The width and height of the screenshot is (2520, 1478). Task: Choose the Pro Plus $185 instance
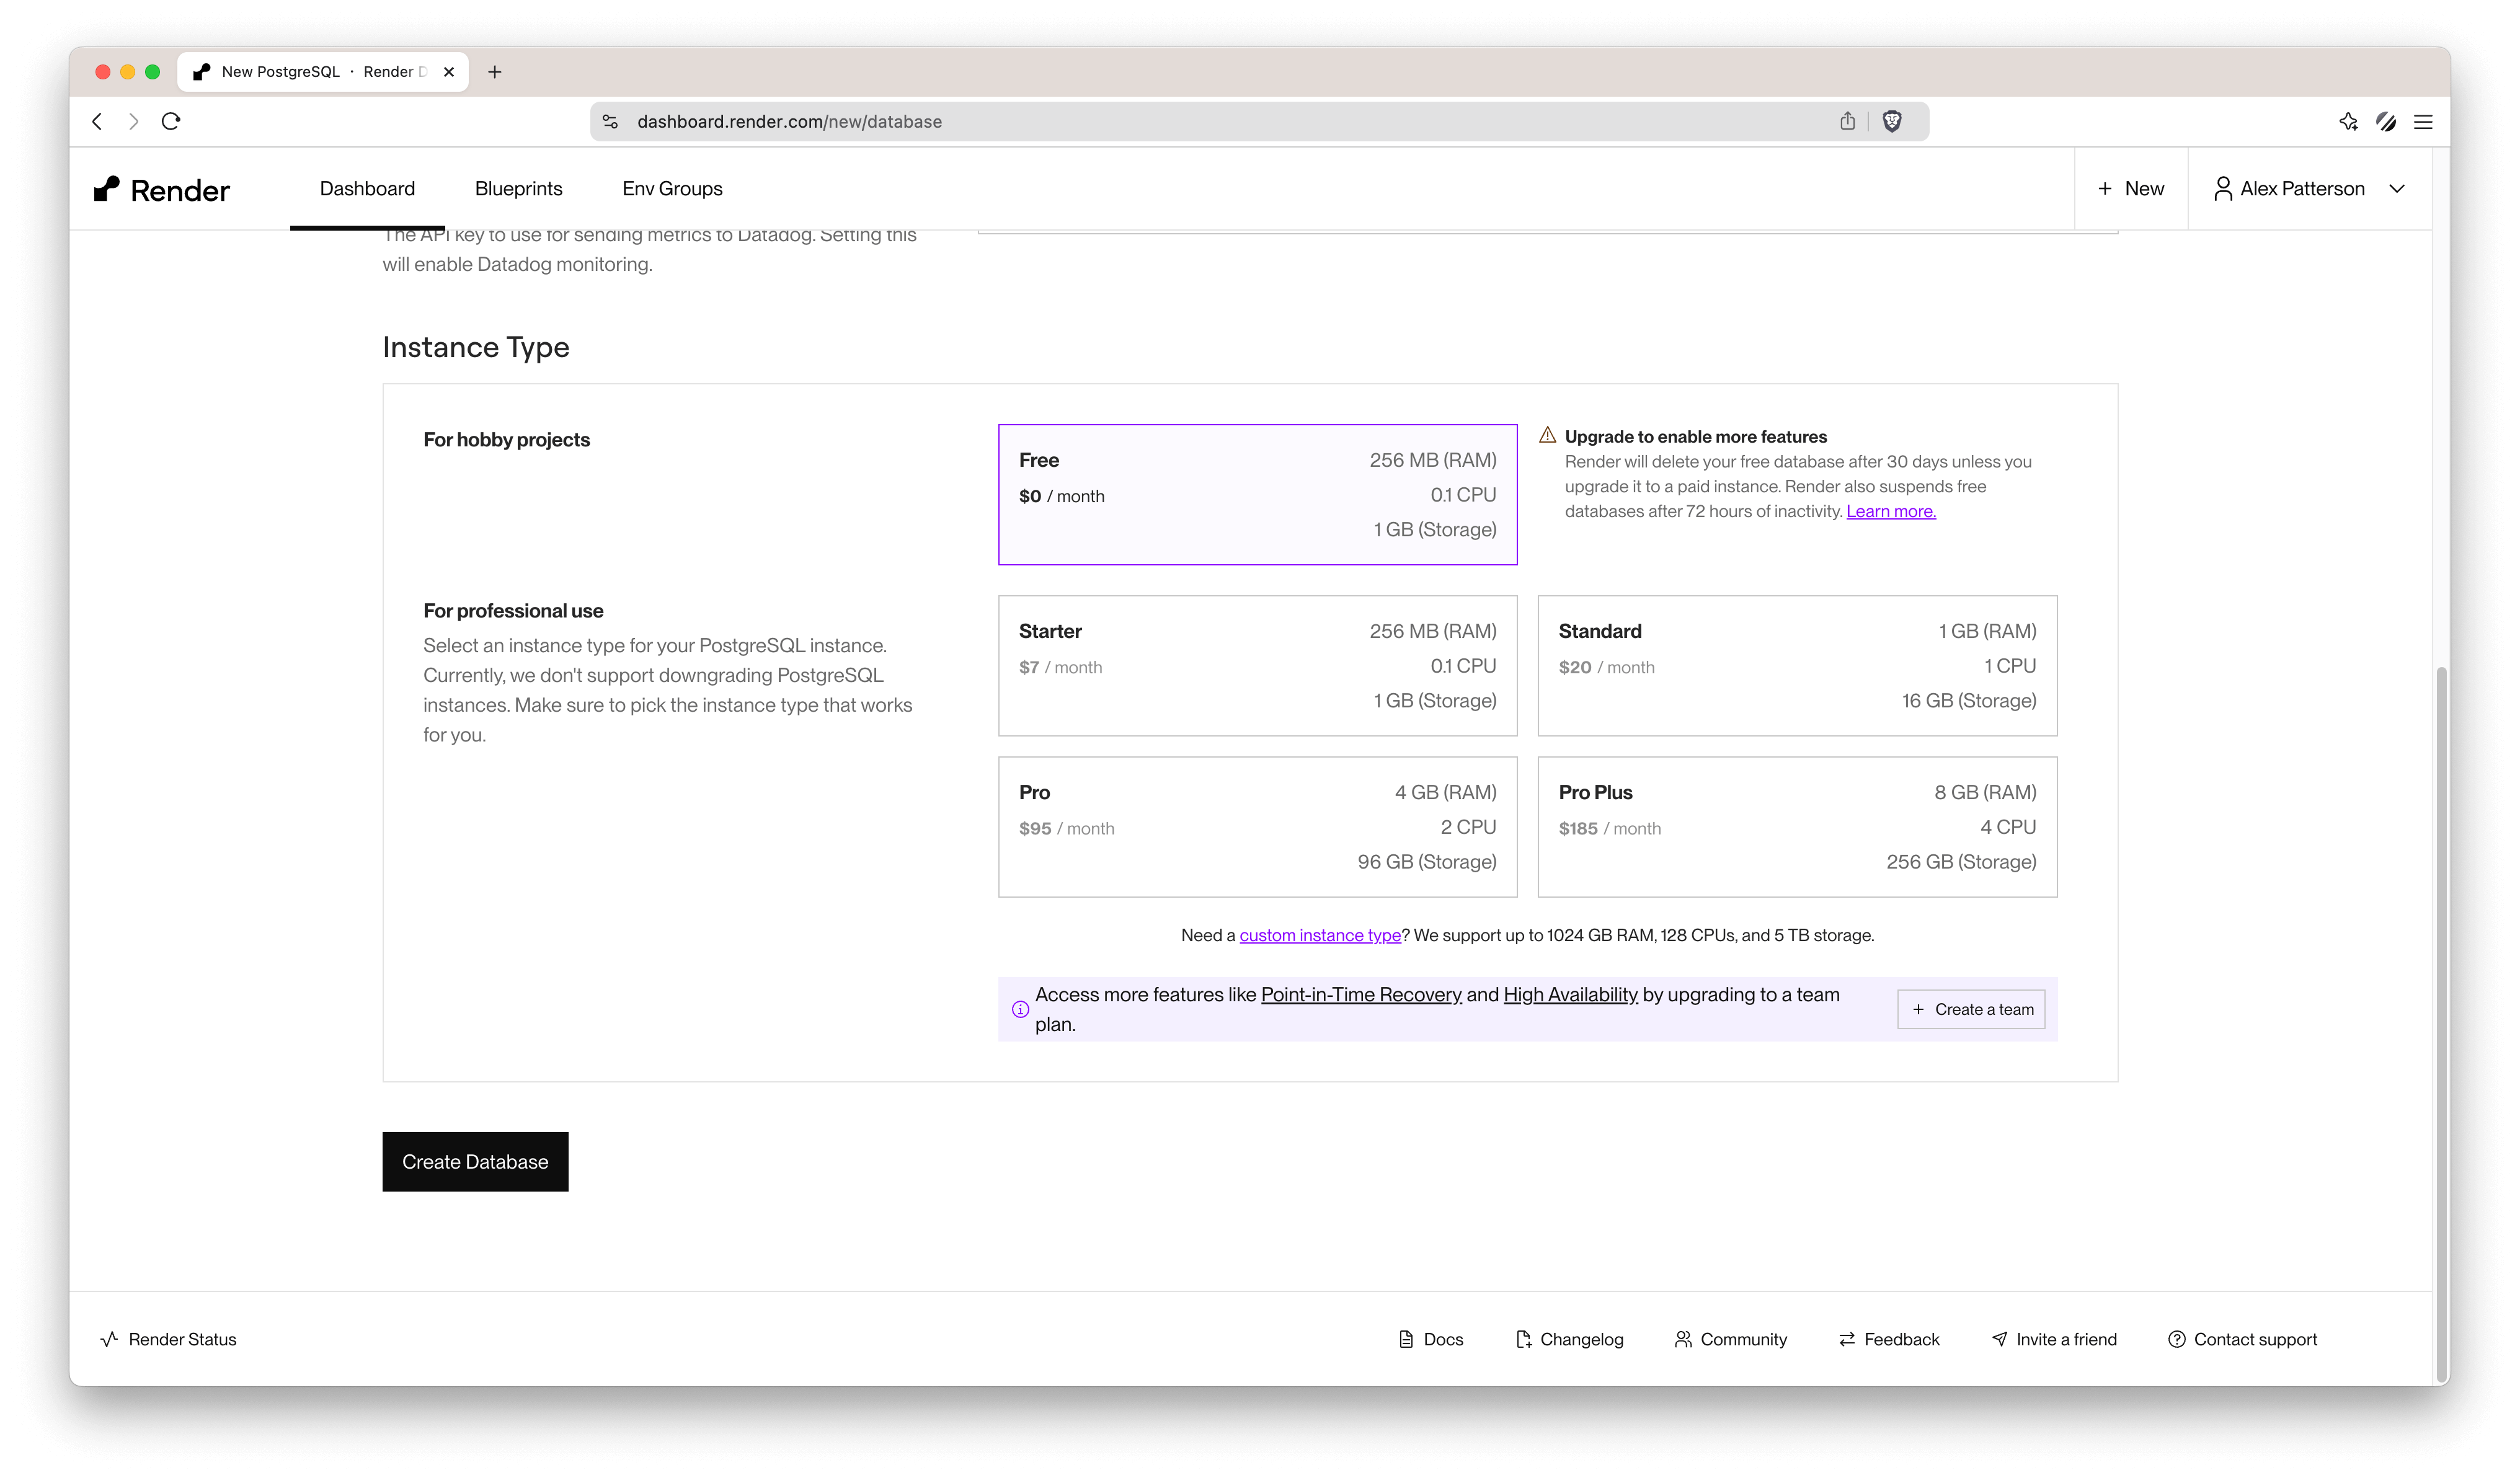point(1797,827)
